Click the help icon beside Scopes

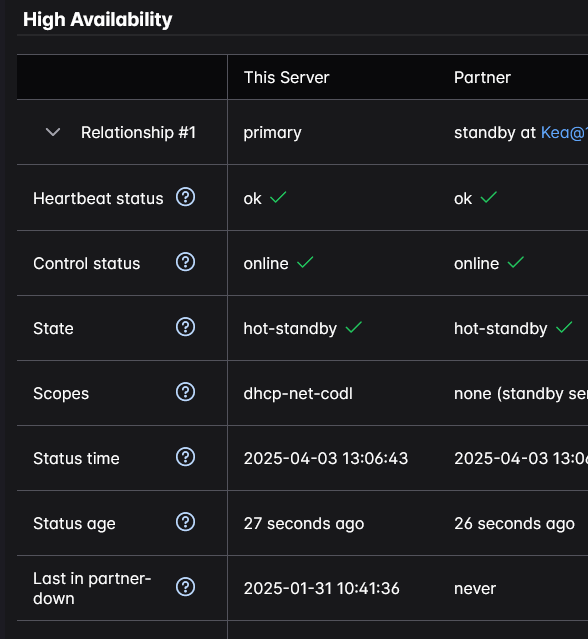(x=185, y=392)
